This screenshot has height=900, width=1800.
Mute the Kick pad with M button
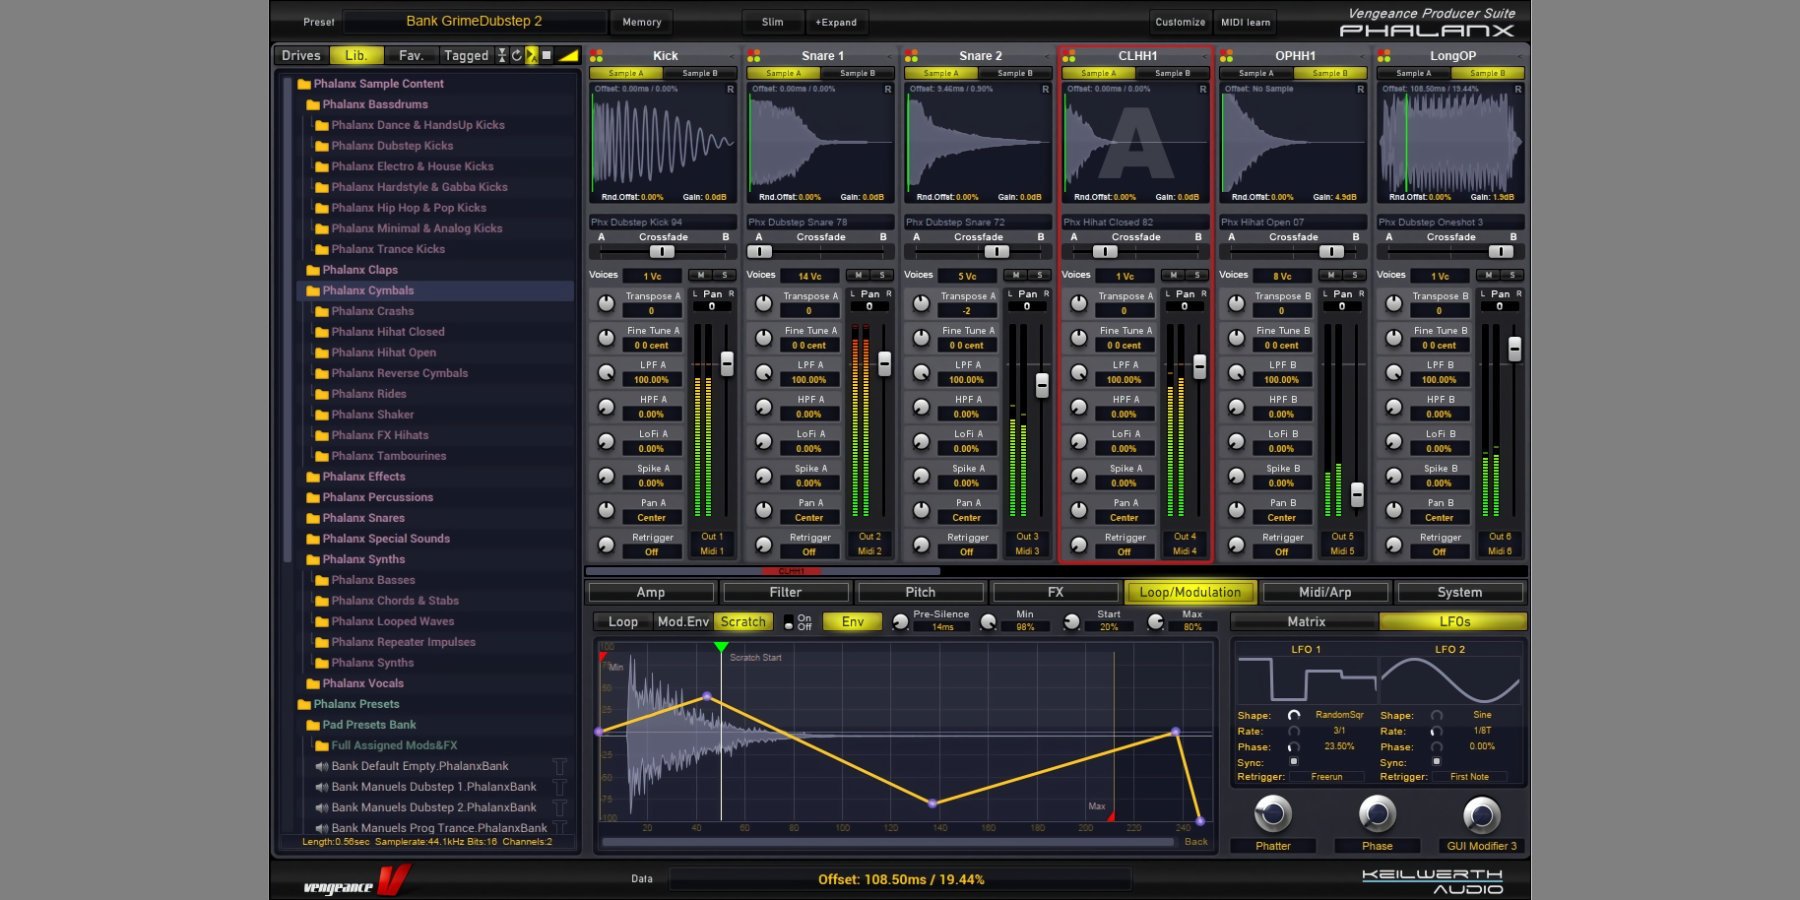click(x=701, y=275)
